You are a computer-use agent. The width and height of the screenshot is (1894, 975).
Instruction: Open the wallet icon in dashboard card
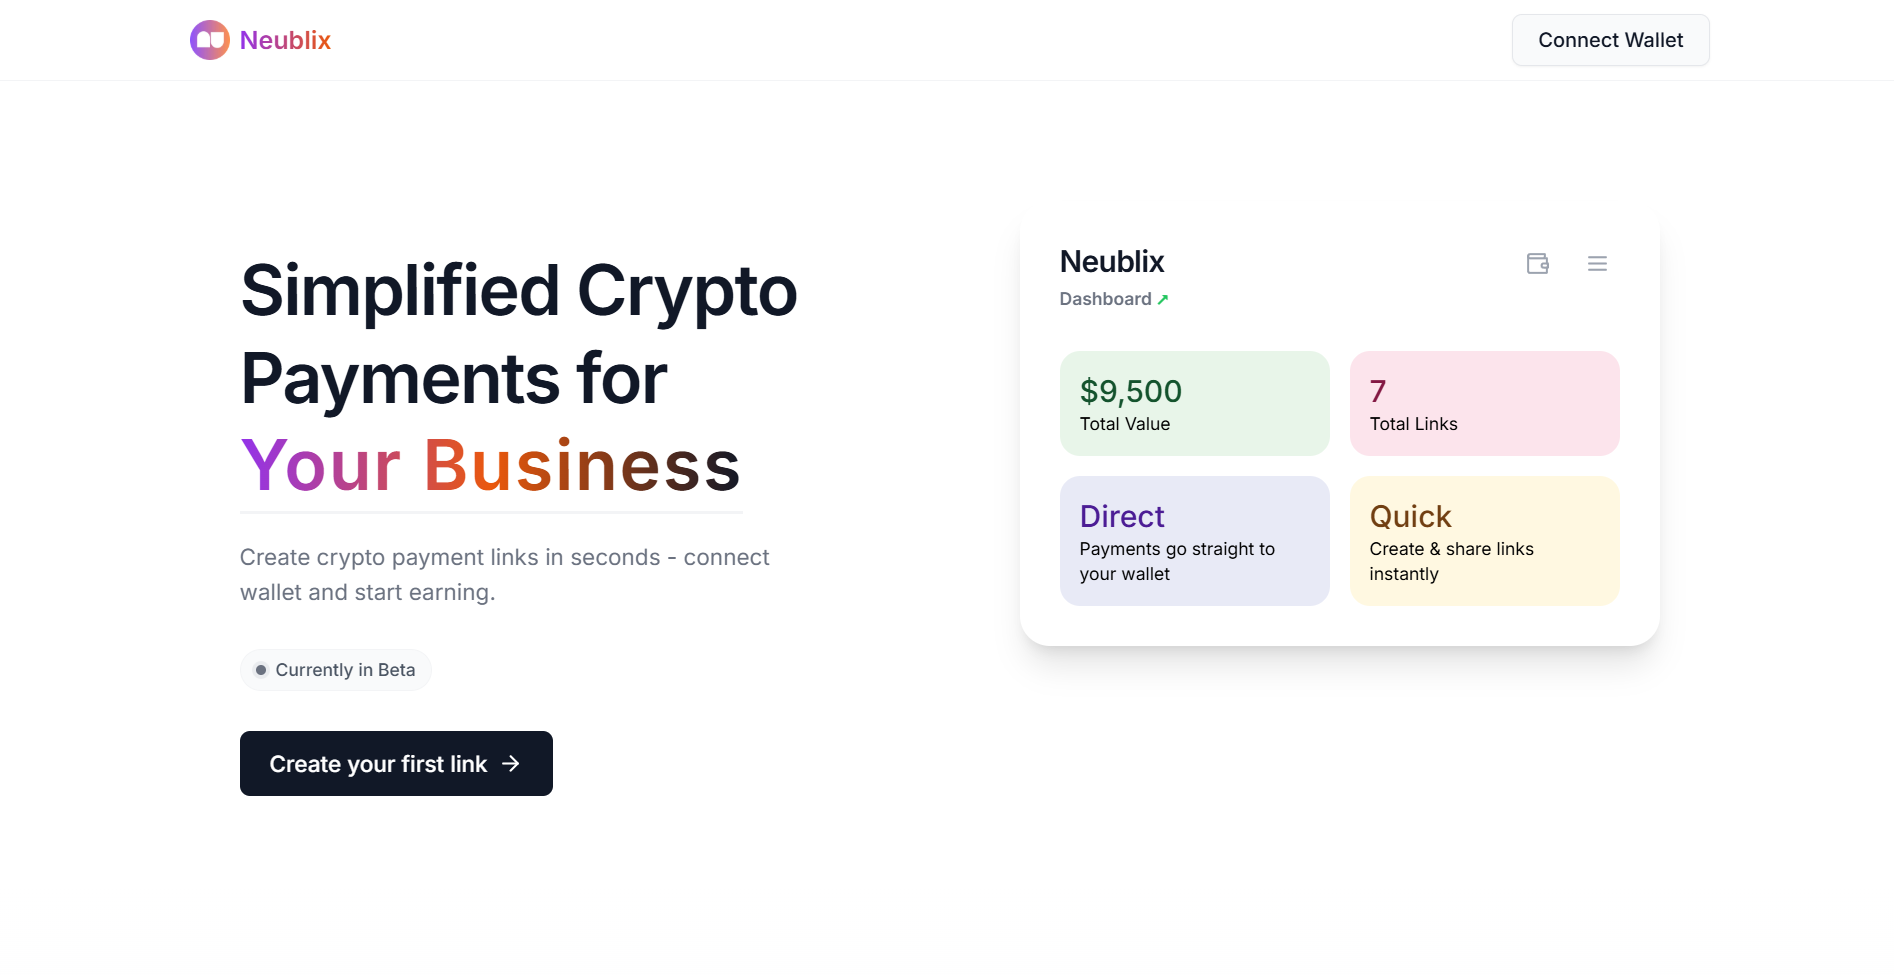[1538, 264]
